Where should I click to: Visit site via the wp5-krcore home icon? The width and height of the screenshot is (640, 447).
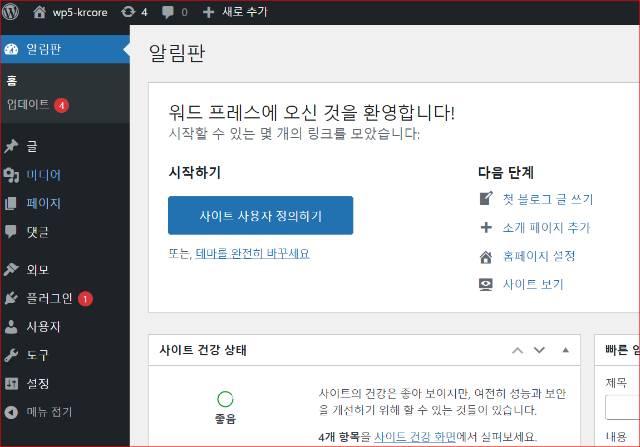pos(39,12)
